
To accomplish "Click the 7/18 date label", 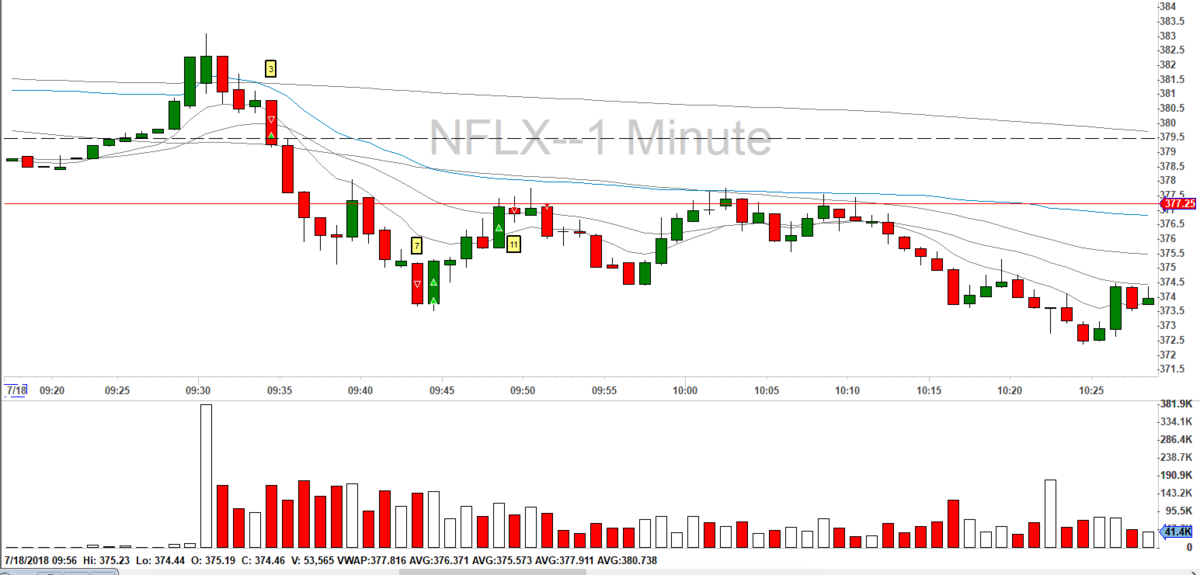I will tap(16, 390).
